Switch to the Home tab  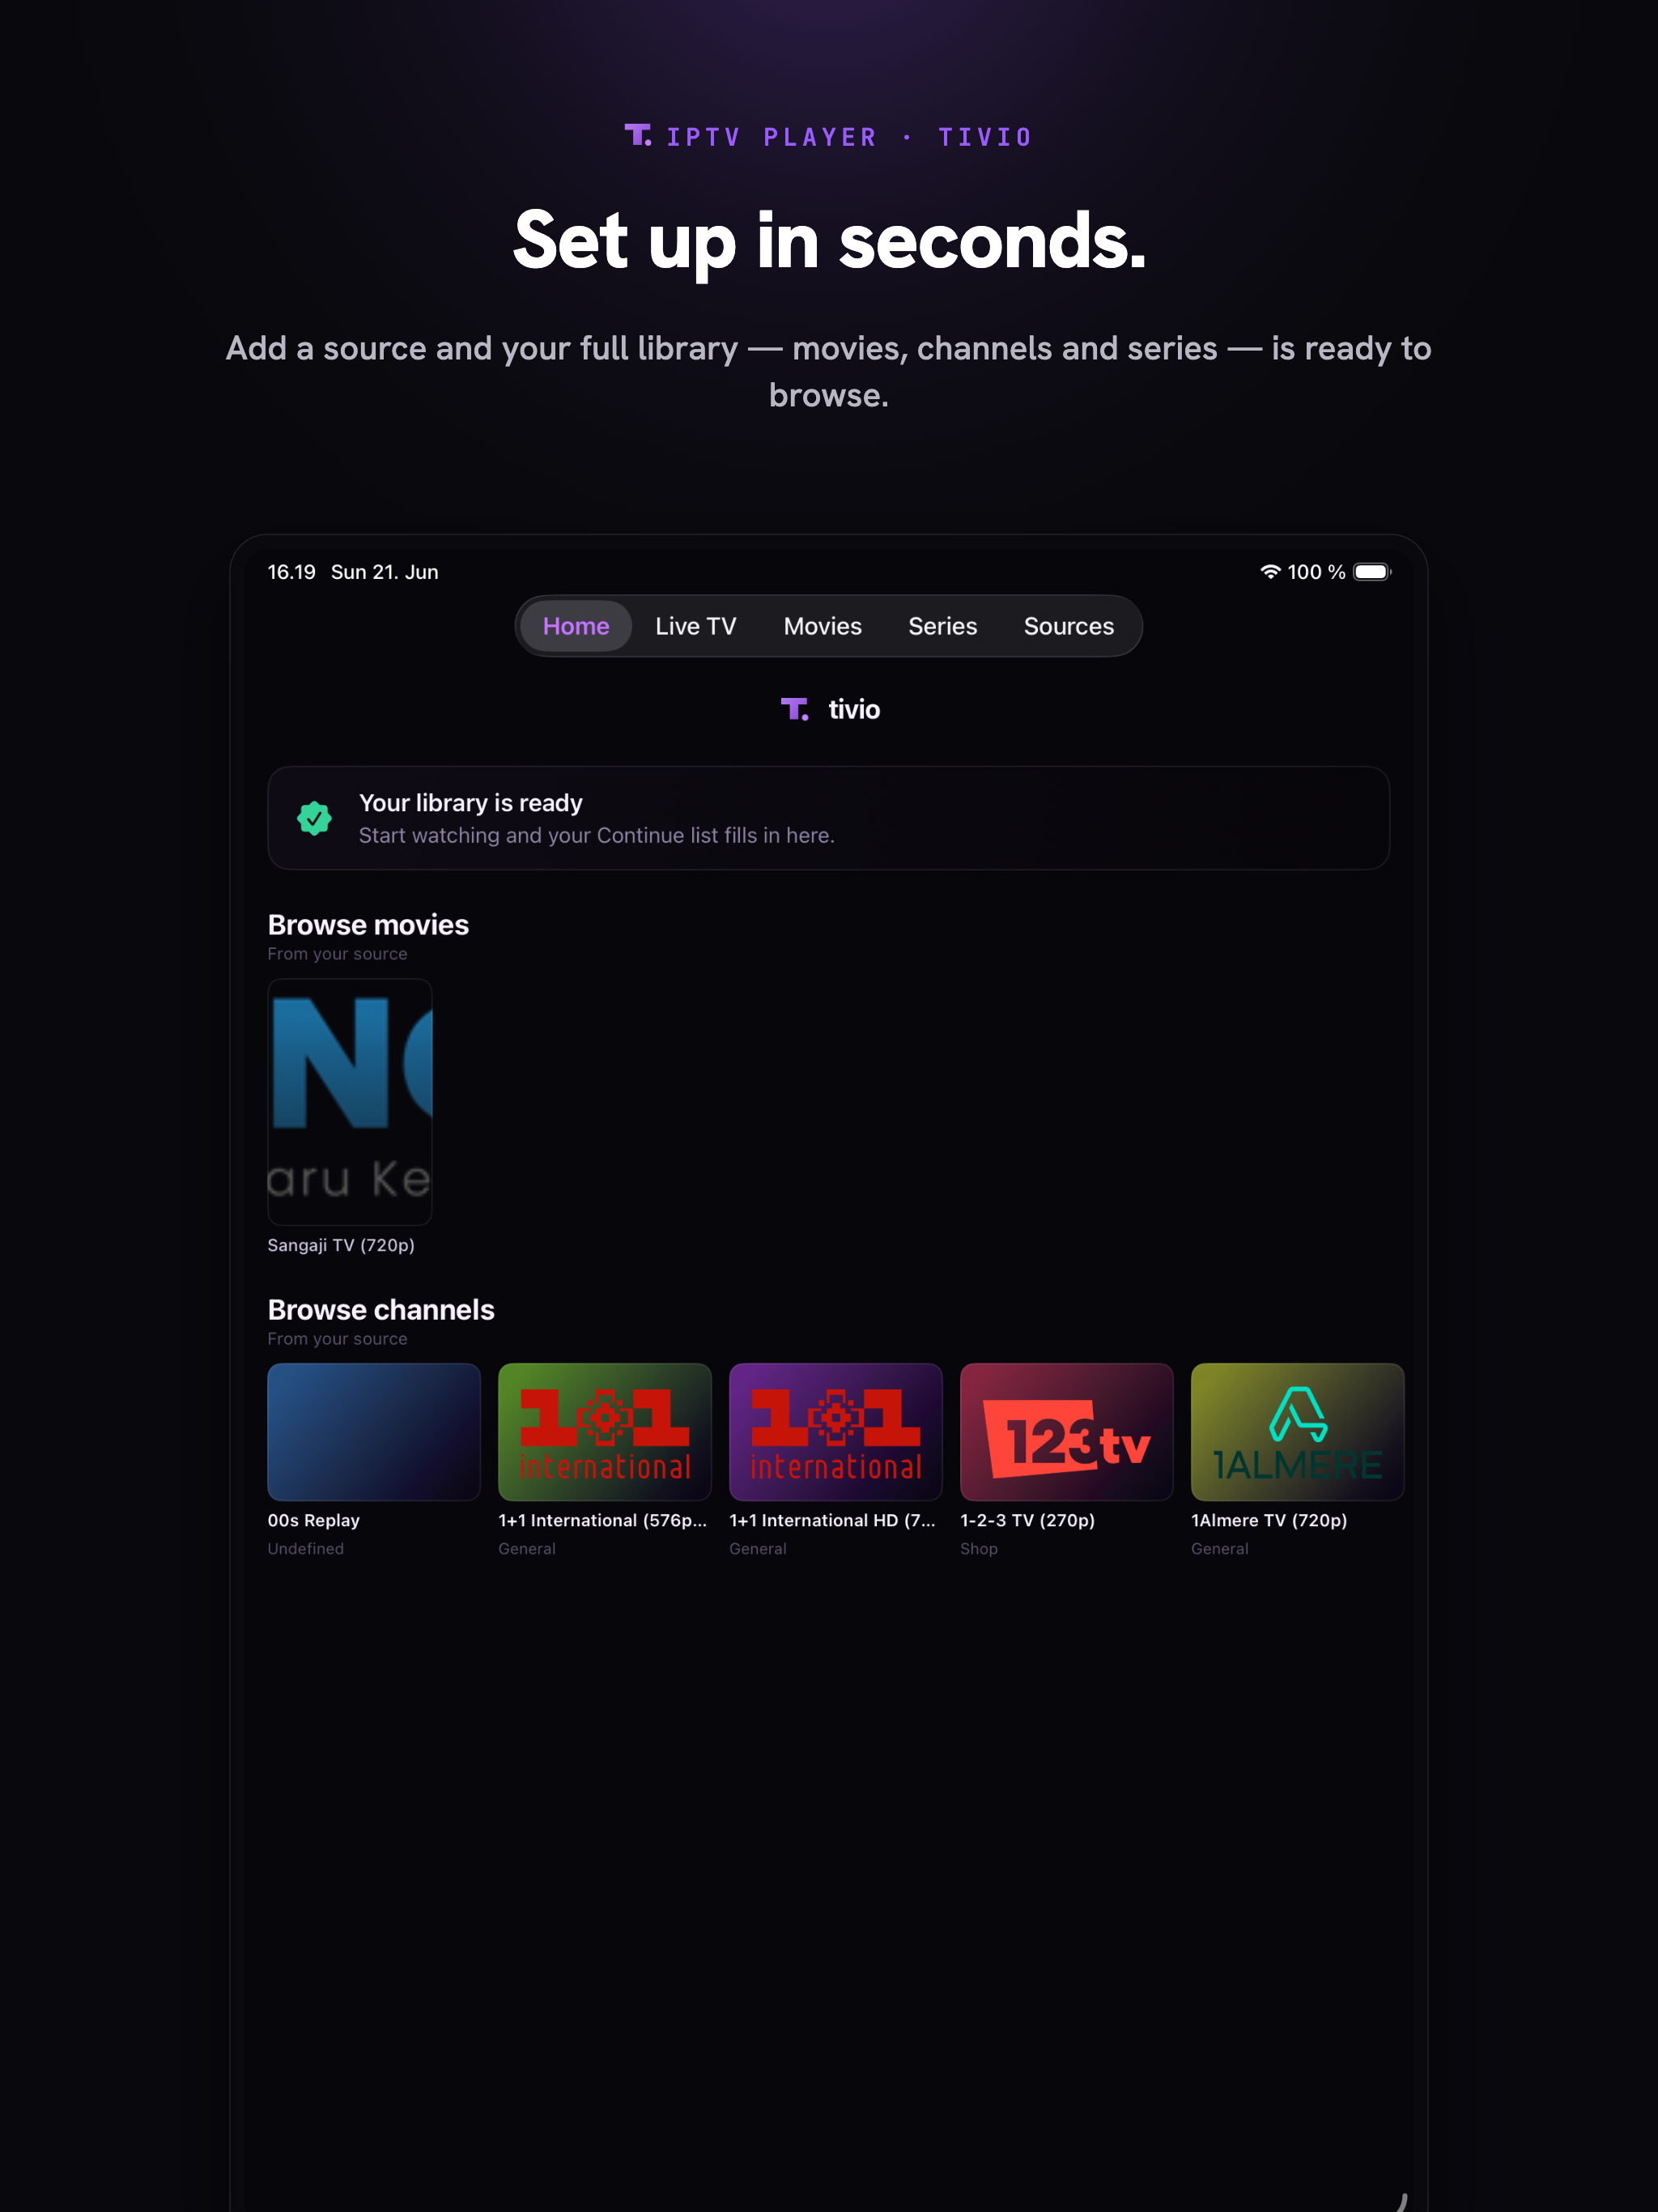pyautogui.click(x=575, y=626)
